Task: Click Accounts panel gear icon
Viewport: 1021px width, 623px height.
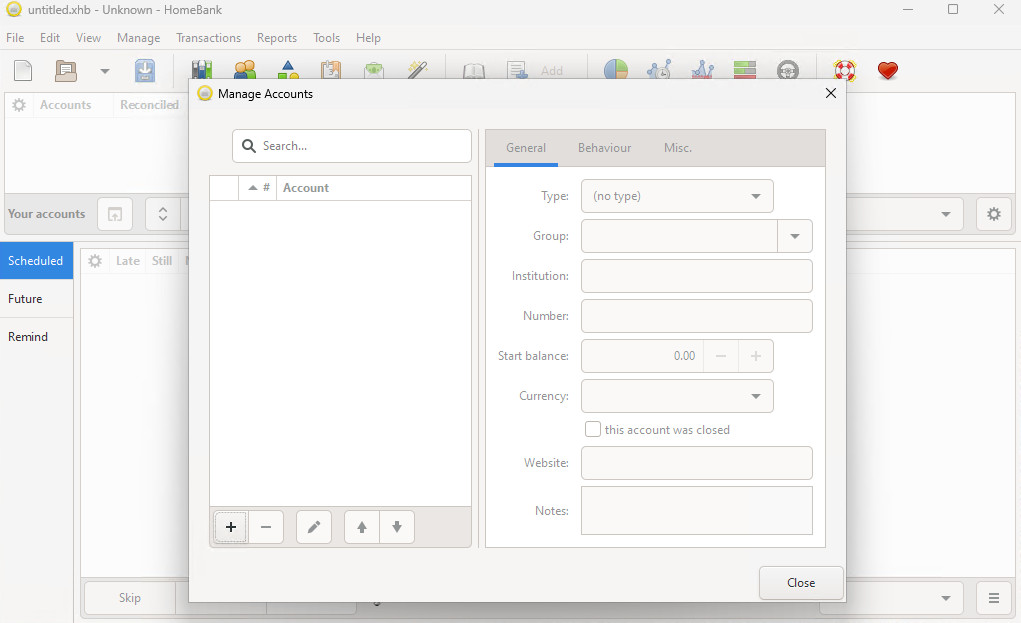Action: (19, 105)
